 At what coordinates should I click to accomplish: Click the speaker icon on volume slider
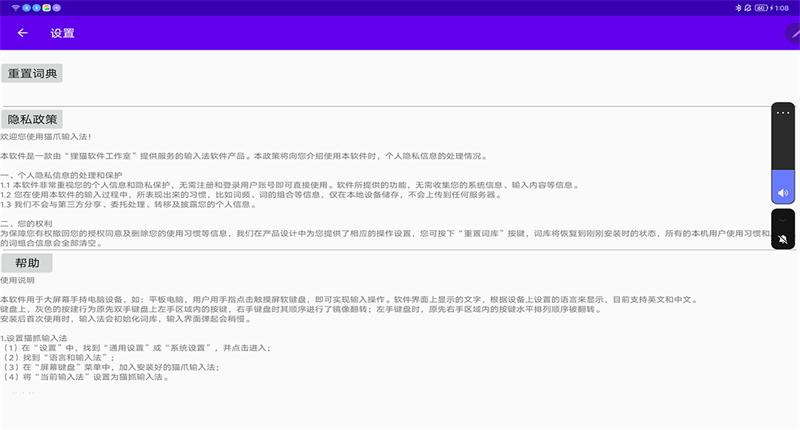[x=783, y=192]
